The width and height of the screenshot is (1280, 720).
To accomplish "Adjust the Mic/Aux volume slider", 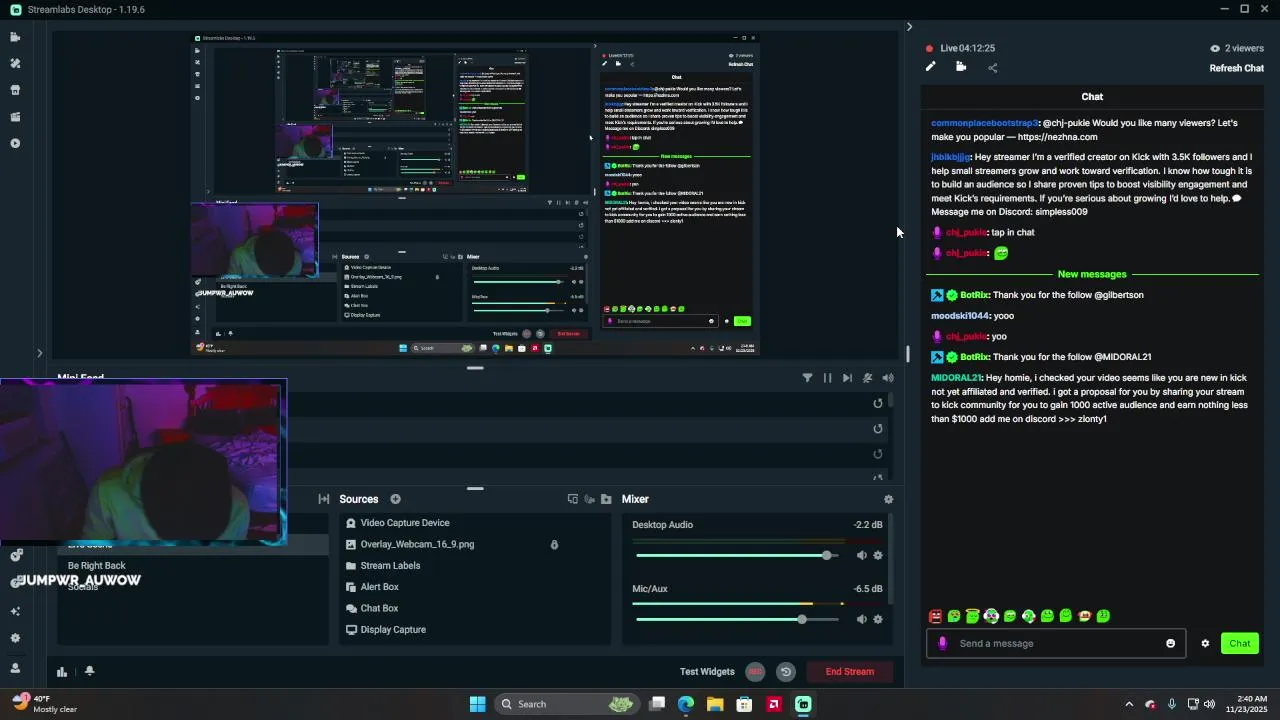I will [738, 619].
